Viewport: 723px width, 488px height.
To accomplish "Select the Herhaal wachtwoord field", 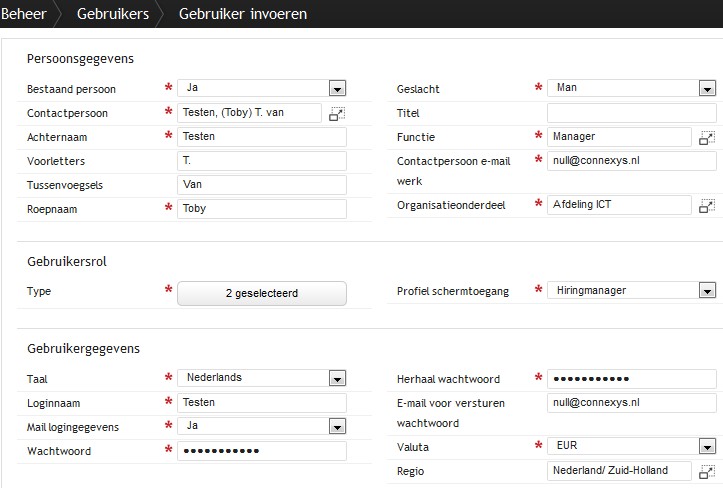I will (x=632, y=379).
